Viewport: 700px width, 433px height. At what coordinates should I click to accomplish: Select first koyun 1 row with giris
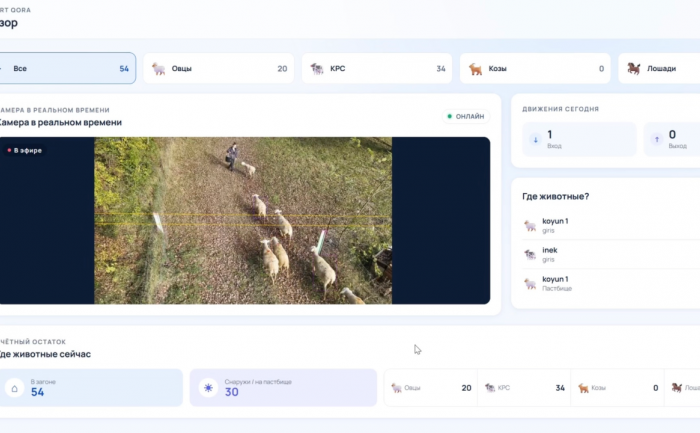coord(611,225)
